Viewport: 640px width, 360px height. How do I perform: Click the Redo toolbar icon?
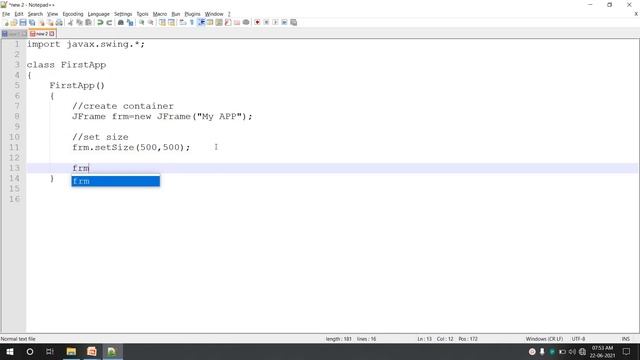point(109,23)
